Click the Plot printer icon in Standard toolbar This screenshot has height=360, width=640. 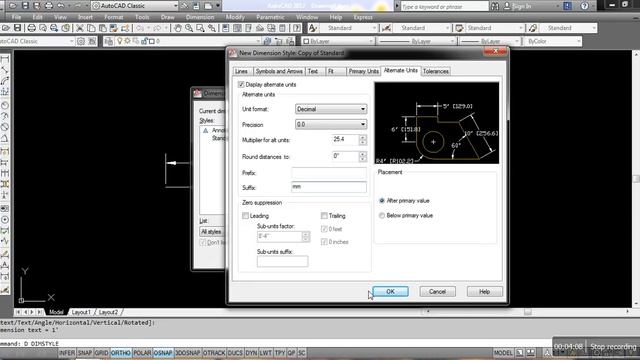click(x=31, y=28)
